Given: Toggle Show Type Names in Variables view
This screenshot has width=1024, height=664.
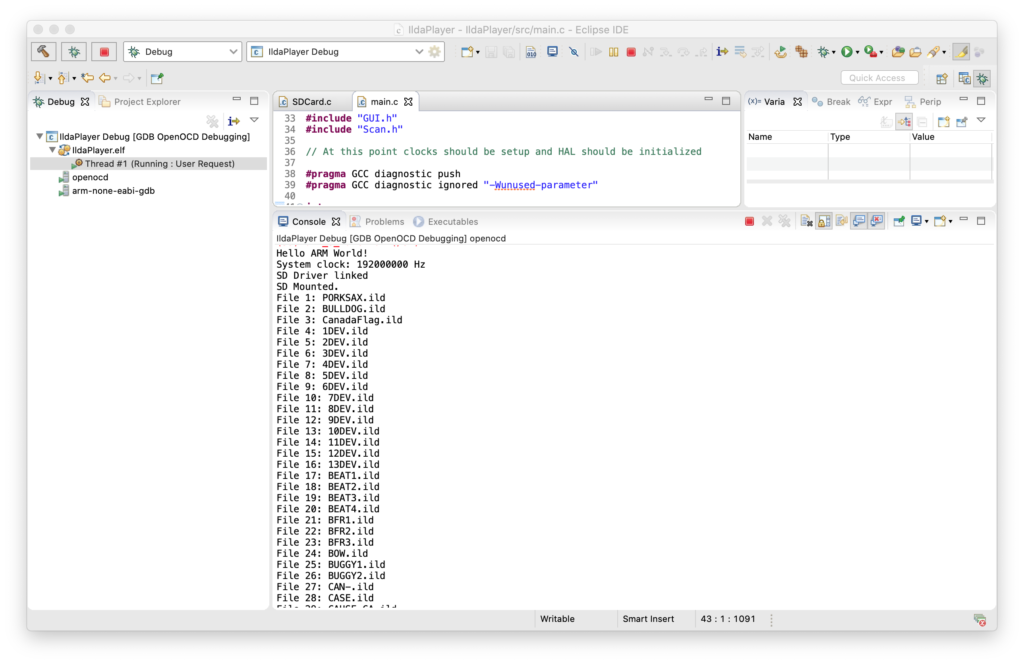Looking at the screenshot, I should click(885, 121).
